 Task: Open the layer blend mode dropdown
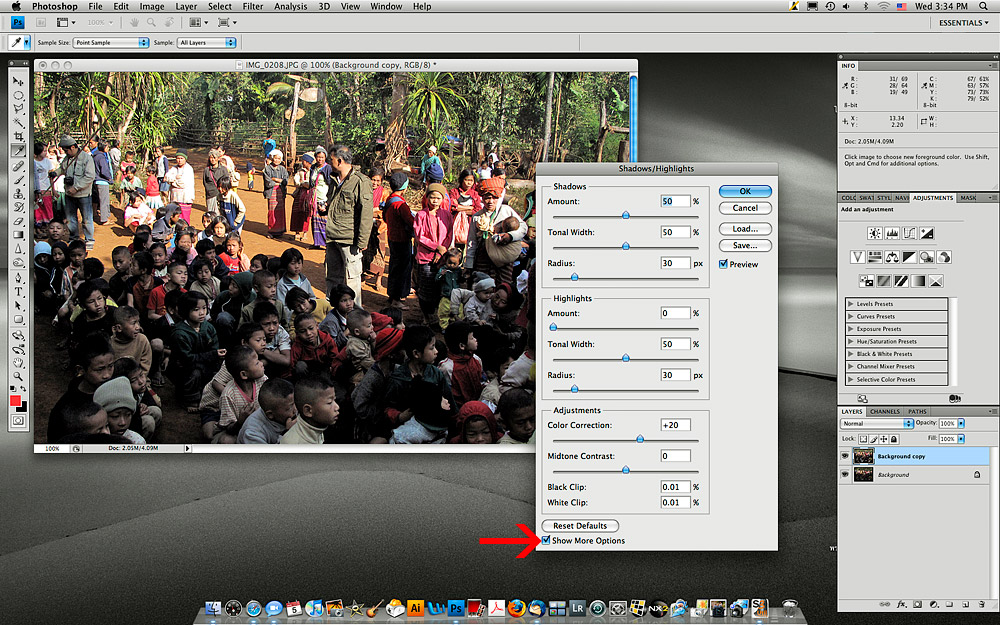click(877, 424)
